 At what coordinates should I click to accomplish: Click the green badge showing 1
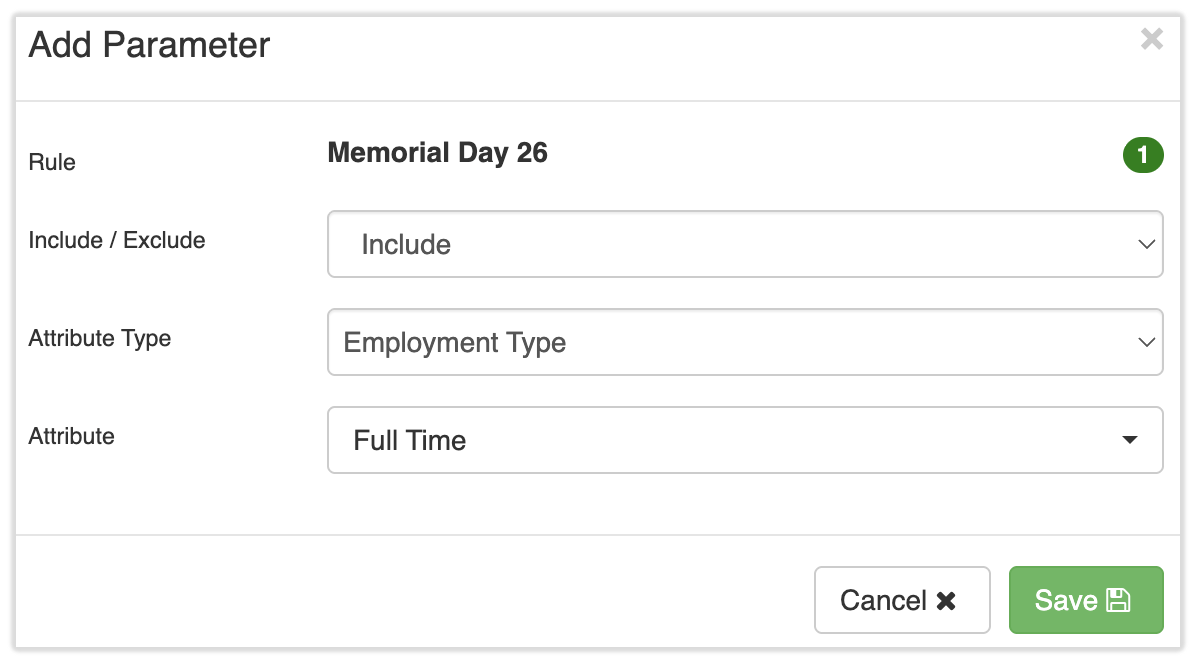pos(1143,155)
